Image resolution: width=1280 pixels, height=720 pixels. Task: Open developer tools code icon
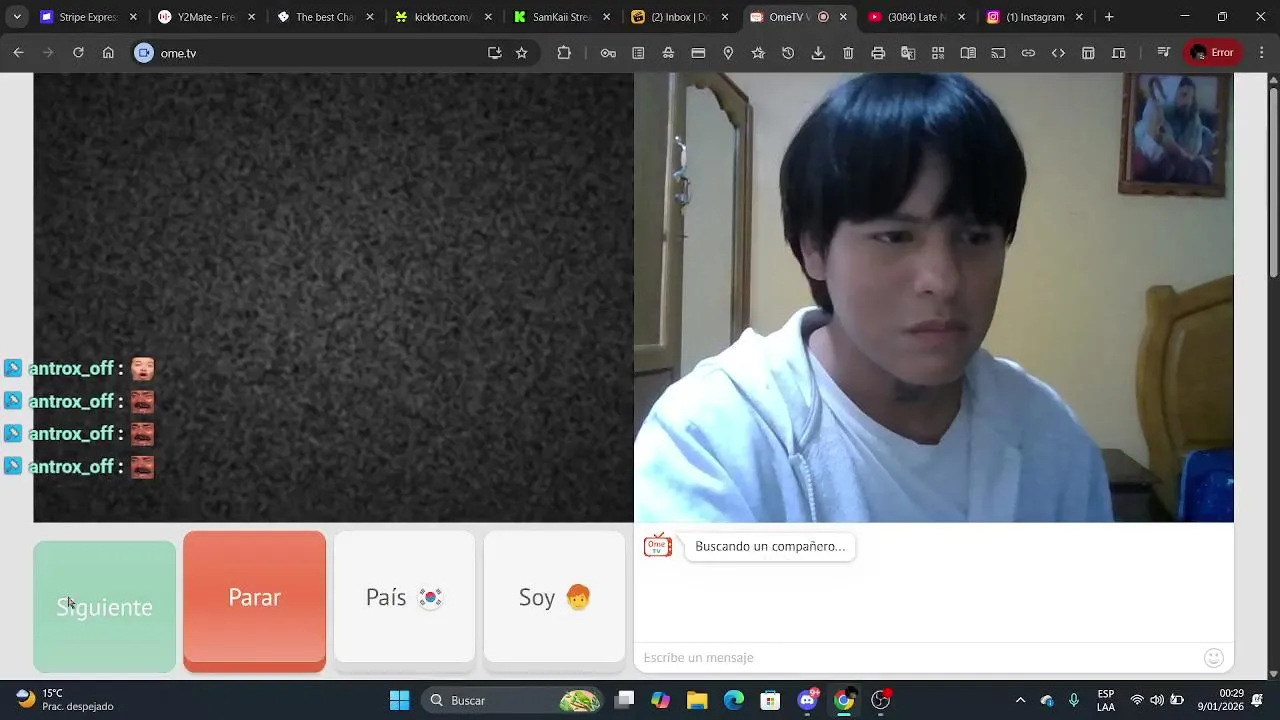point(1058,53)
